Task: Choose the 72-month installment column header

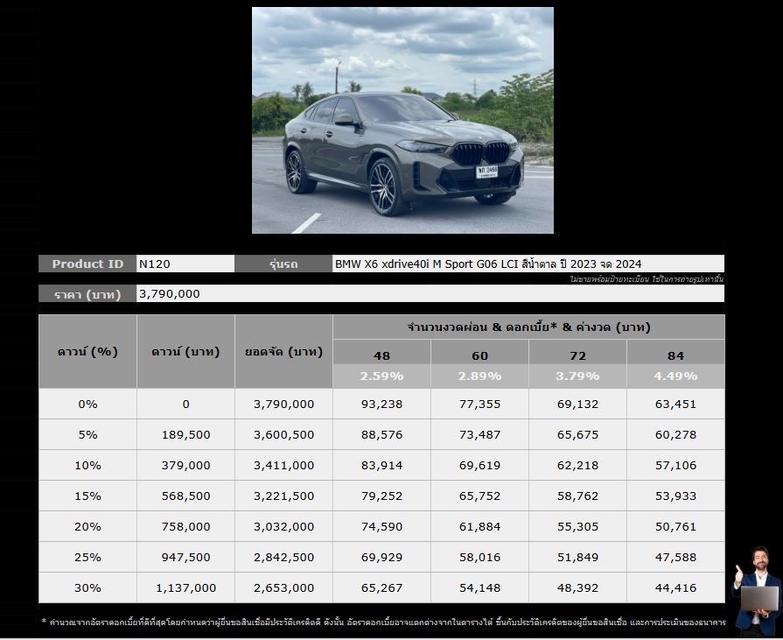Action: click(x=578, y=355)
